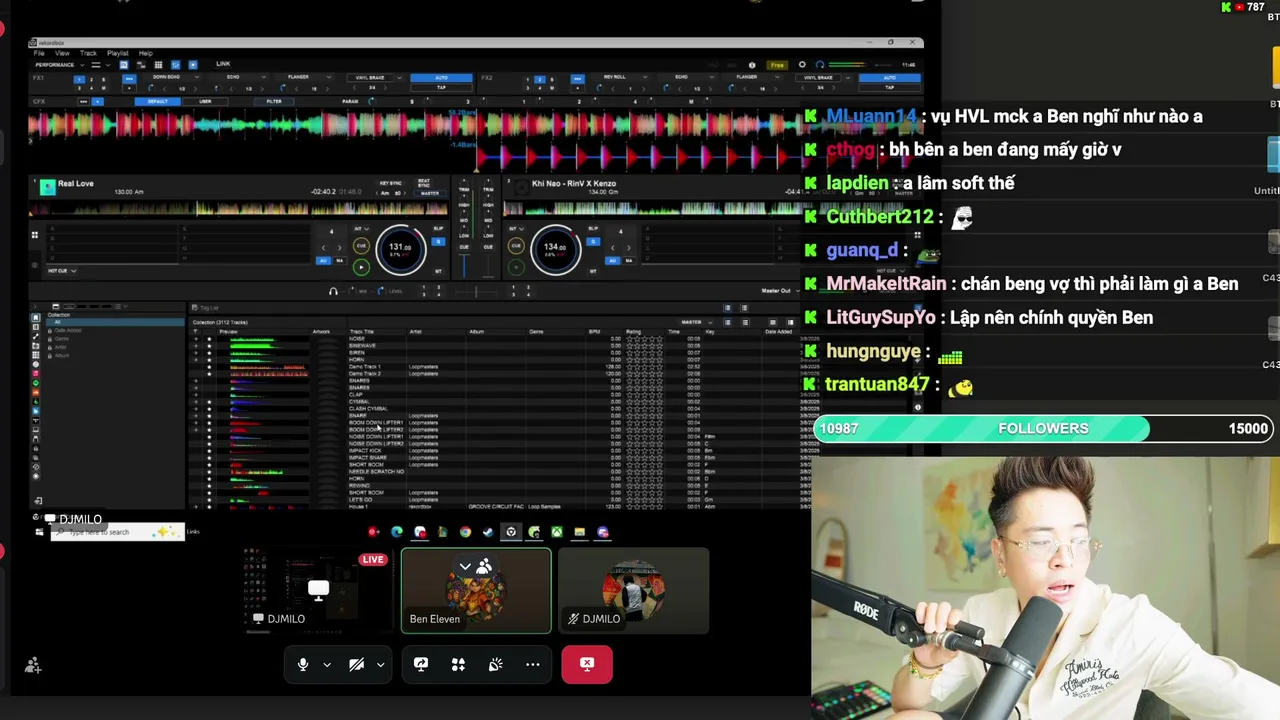Image resolution: width=1280 pixels, height=720 pixels.
Task: Open the Playlist menu in rekordbox
Action: pos(117,53)
